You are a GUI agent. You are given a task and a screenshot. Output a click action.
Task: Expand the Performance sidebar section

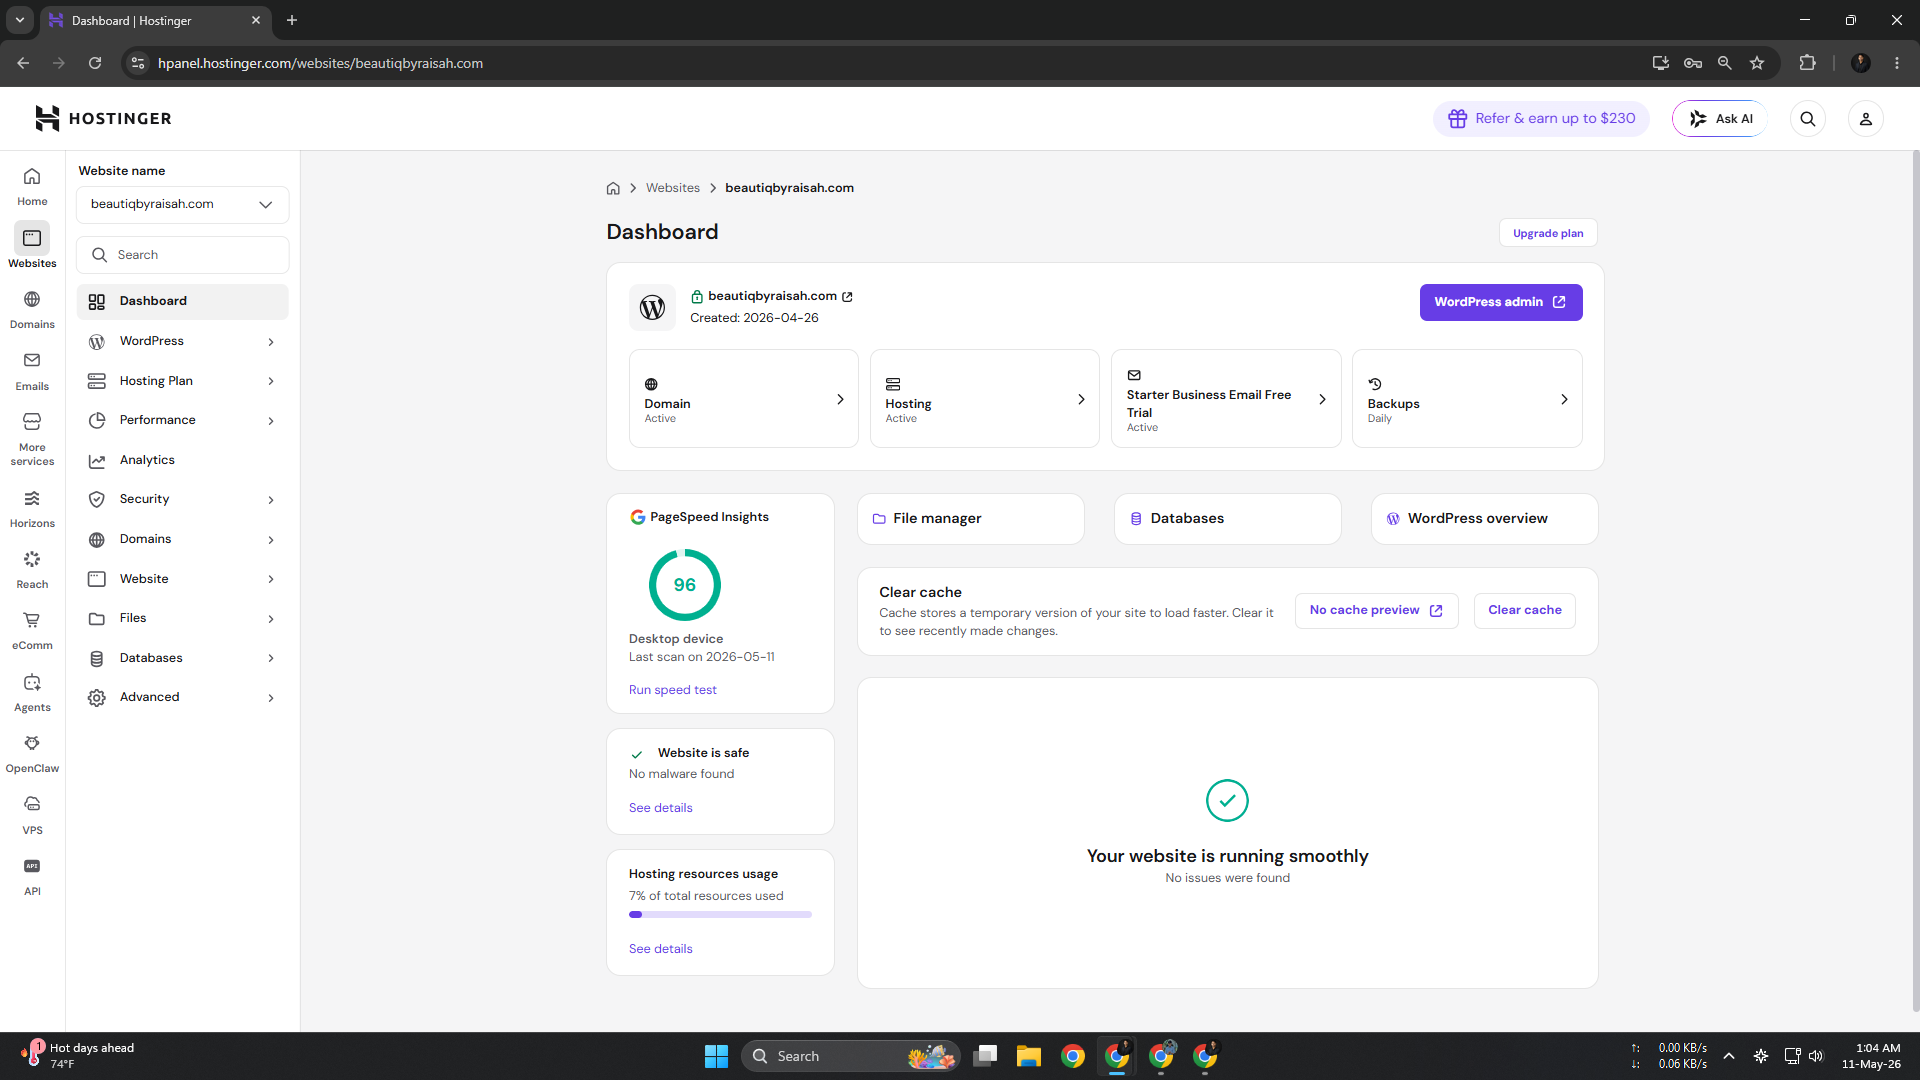[x=183, y=421]
